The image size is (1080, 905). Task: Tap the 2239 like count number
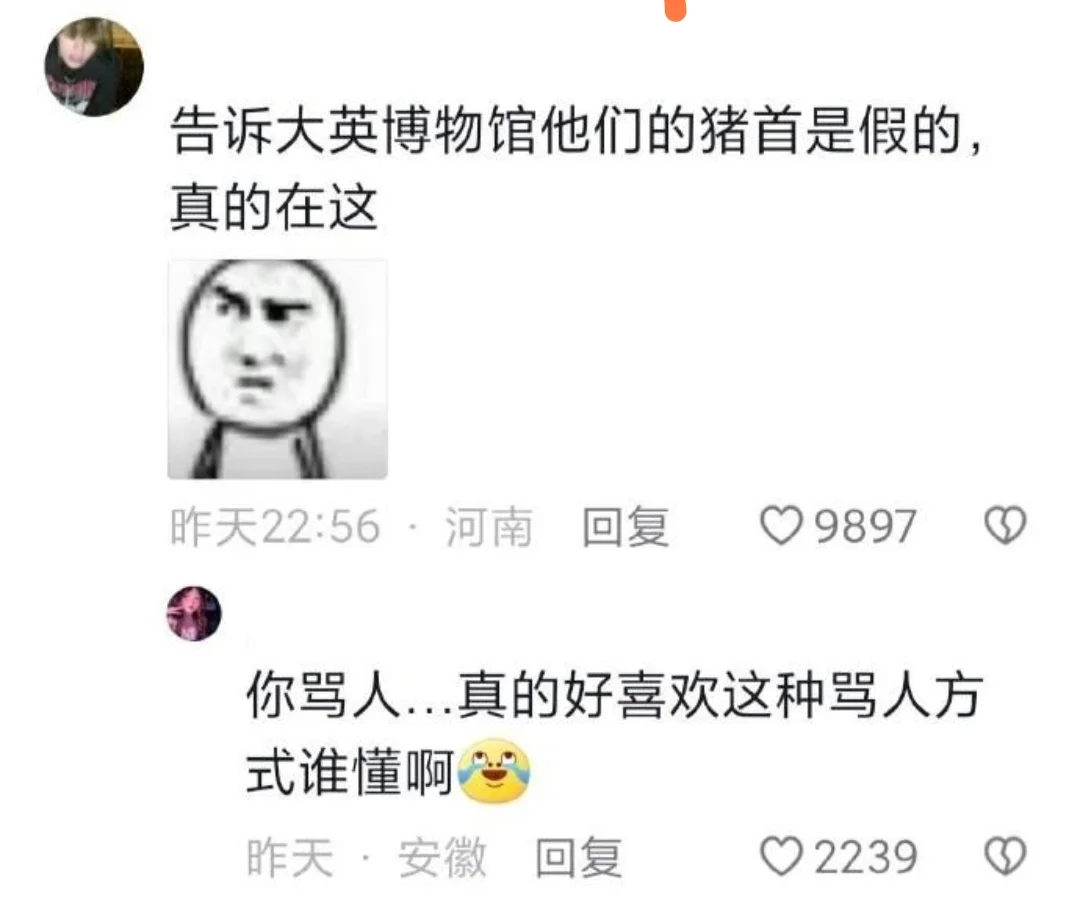[x=866, y=857]
